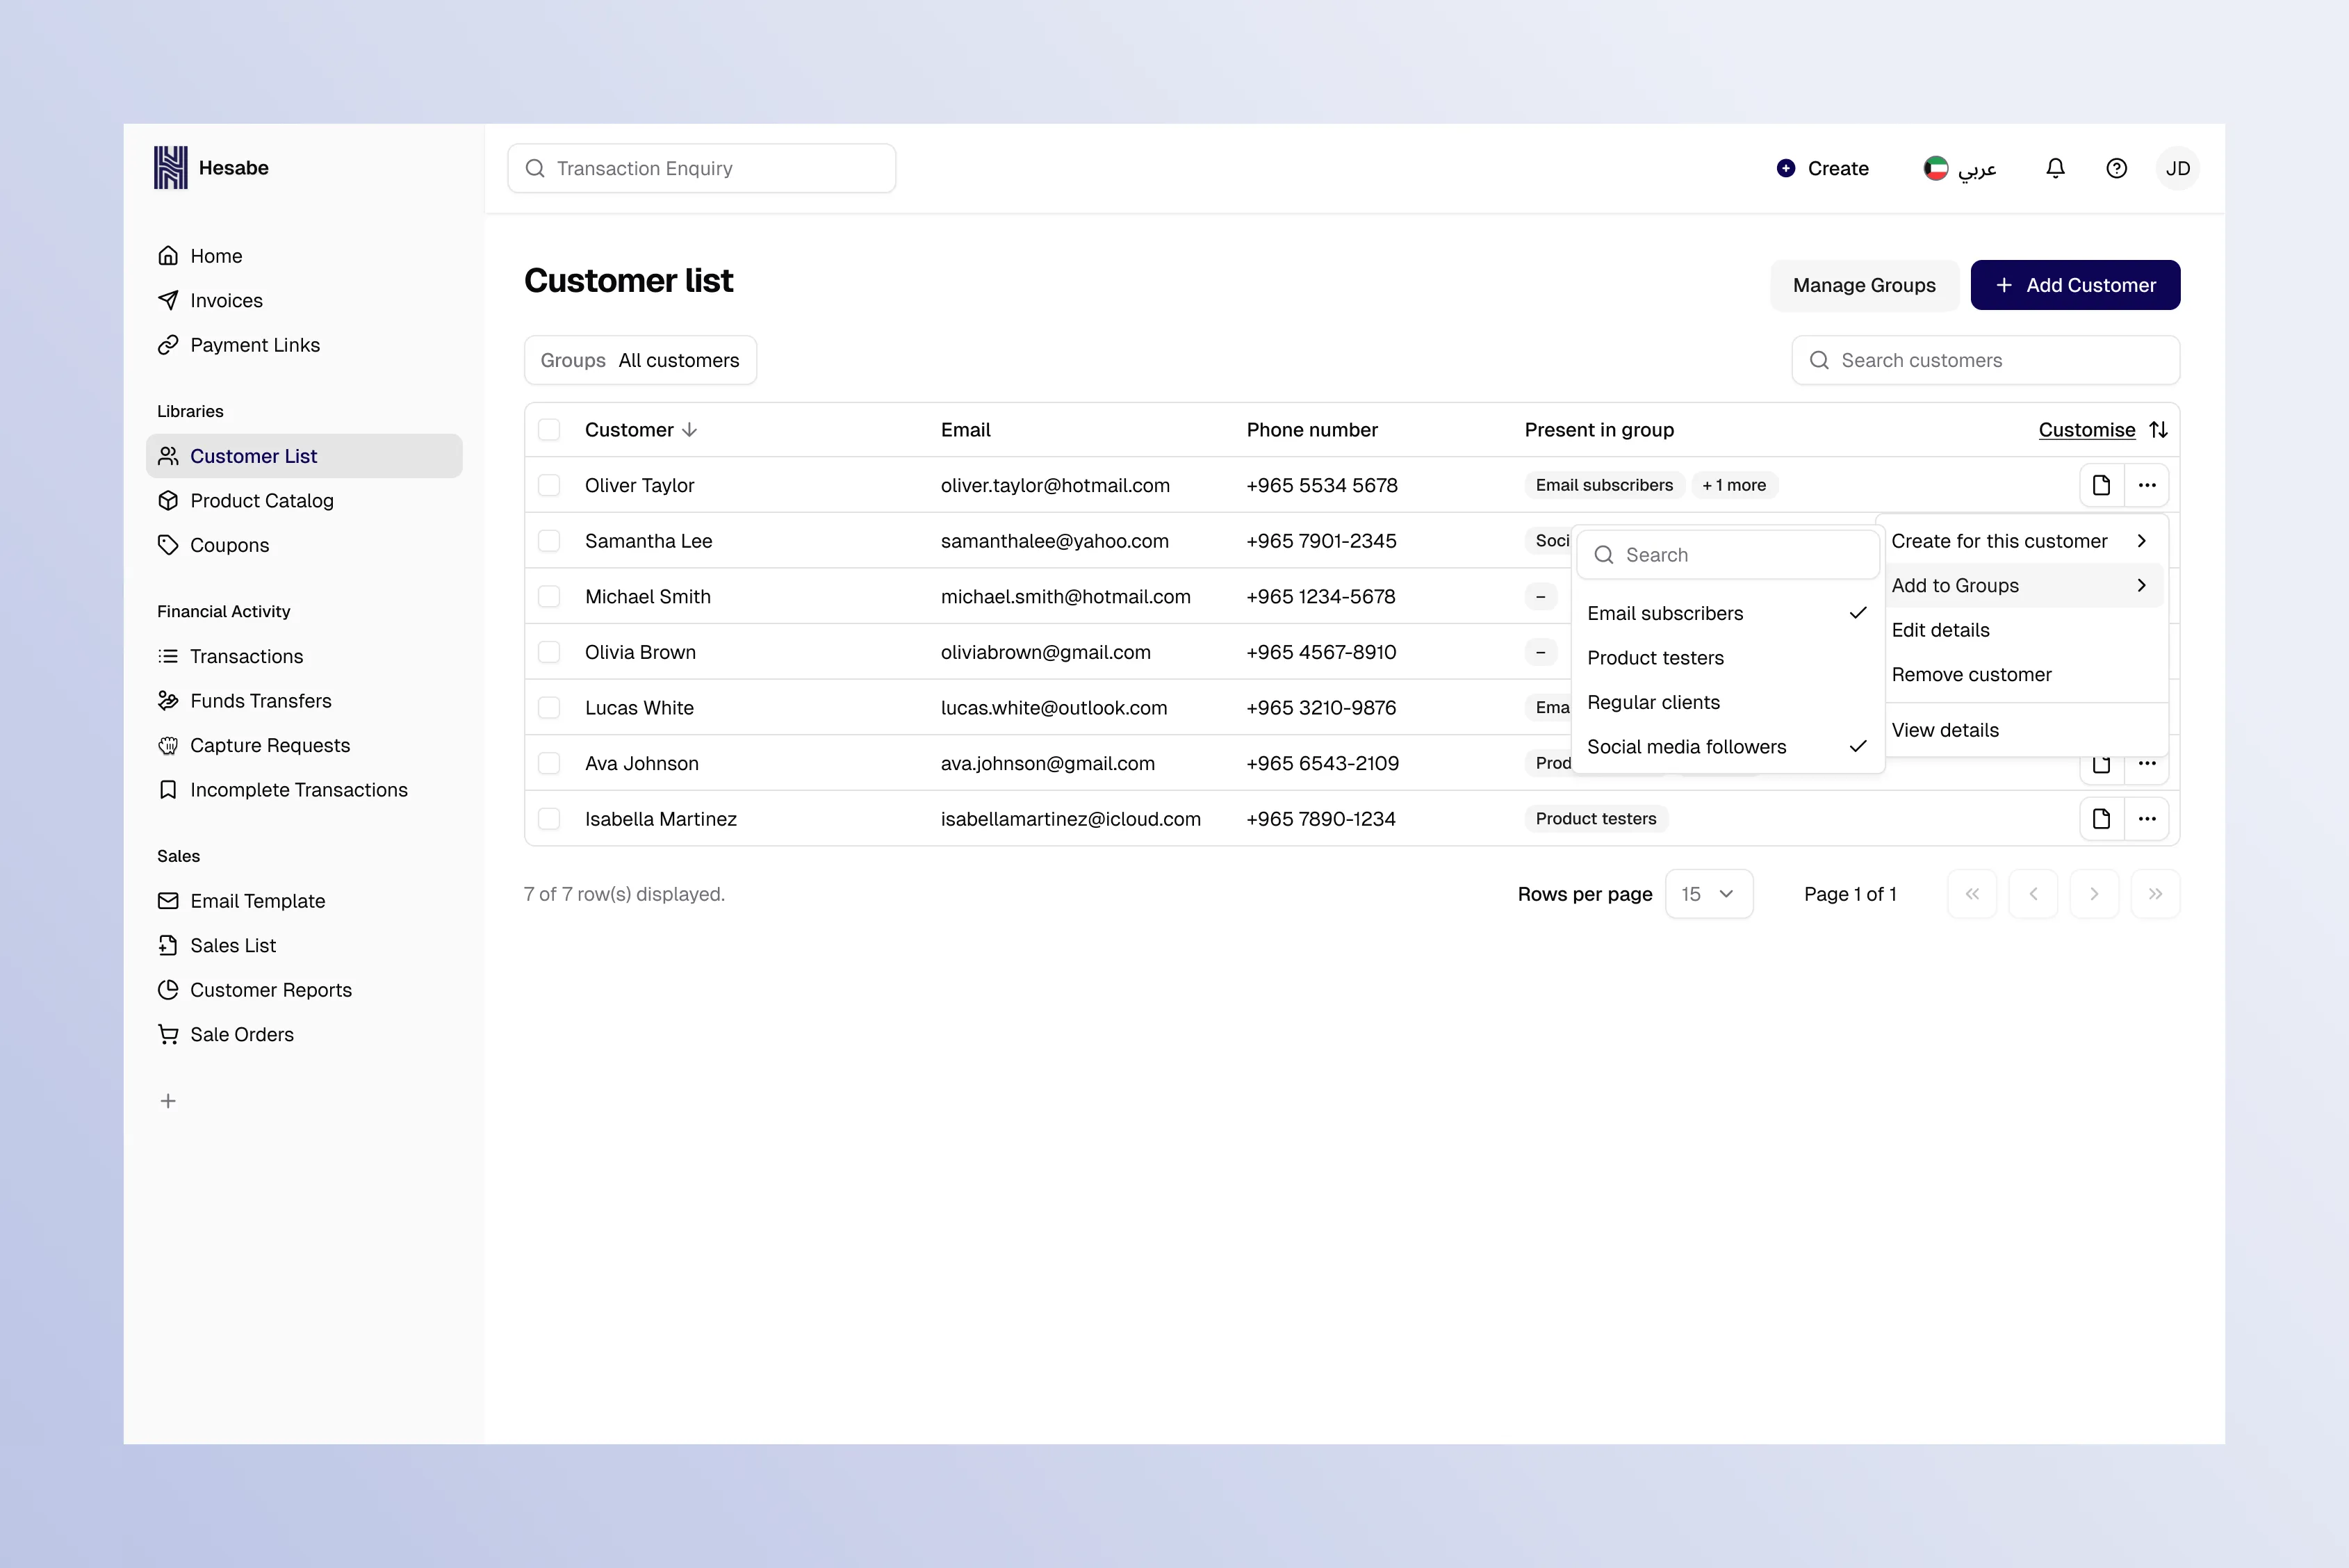Open the Groups All customers filter
Viewport: 2349px width, 1568px height.
coord(640,360)
